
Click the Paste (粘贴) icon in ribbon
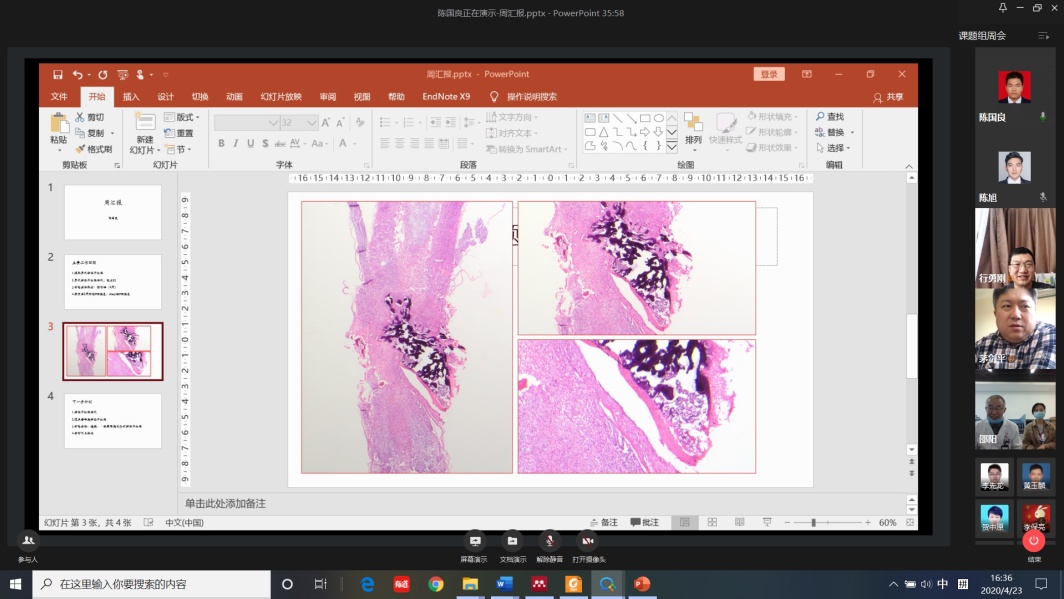tap(59, 122)
